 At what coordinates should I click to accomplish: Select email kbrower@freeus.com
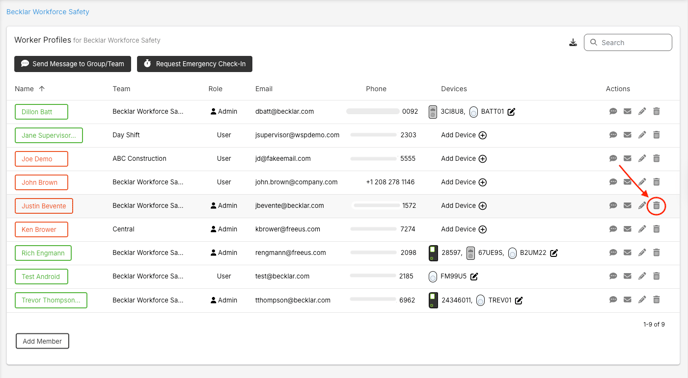(x=288, y=229)
